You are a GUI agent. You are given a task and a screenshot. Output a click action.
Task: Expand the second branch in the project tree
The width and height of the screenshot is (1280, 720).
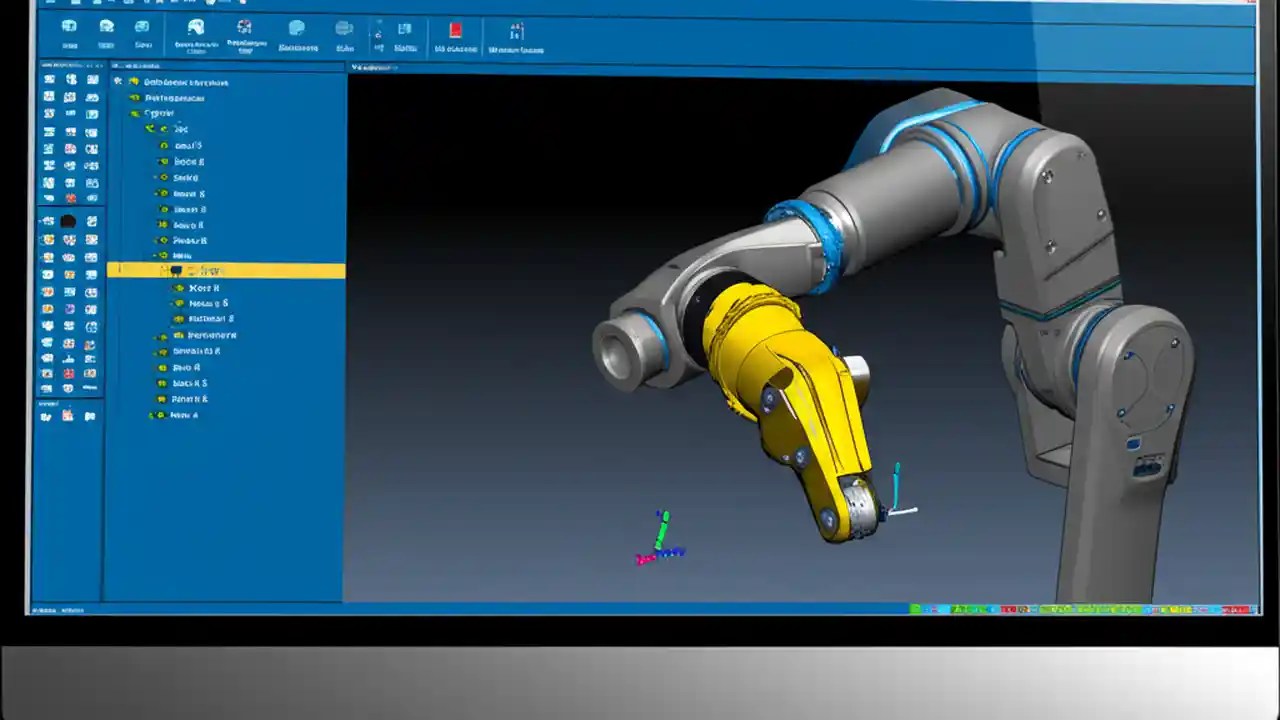(134, 97)
